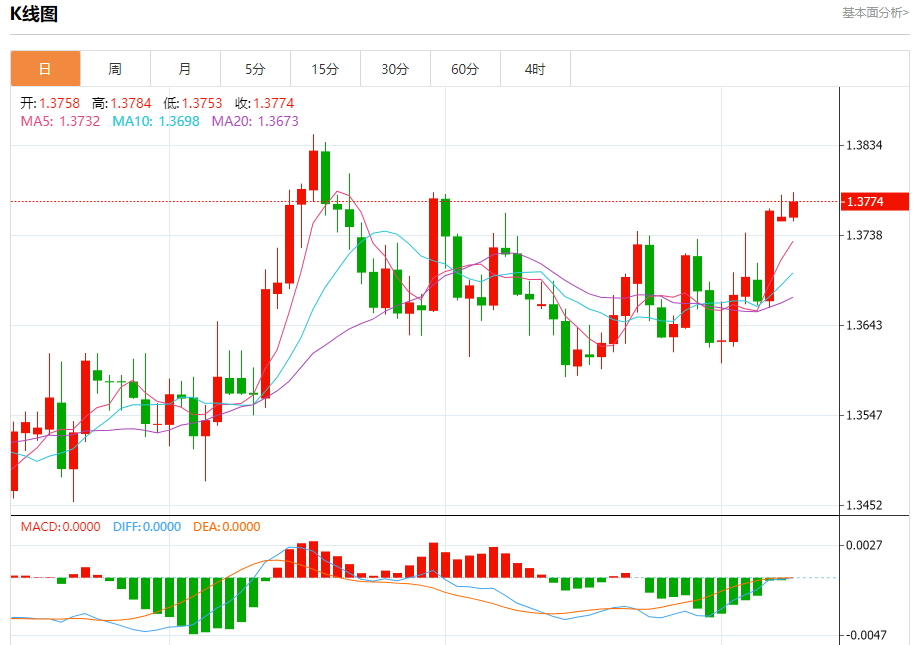The image size is (917, 645).
Task: Click the latest red candlestick at right end
Action: coord(794,209)
